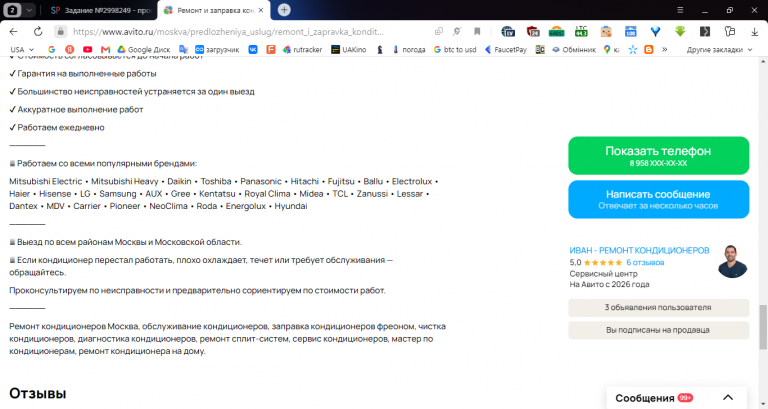Click the copy-link icon in address bar

[x=439, y=31]
